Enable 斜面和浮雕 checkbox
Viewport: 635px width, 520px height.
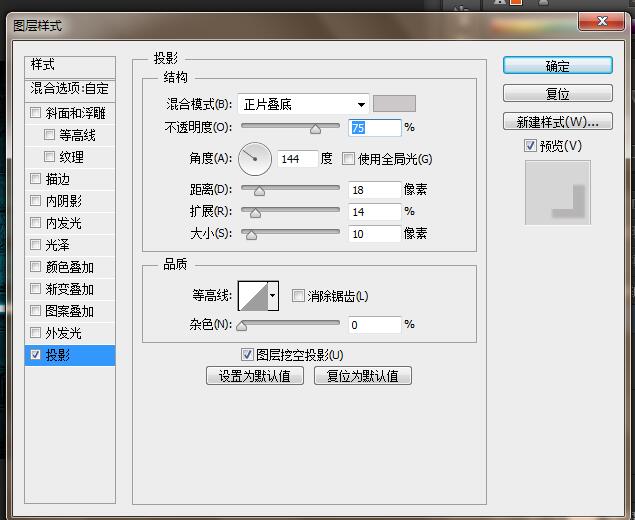[x=36, y=112]
